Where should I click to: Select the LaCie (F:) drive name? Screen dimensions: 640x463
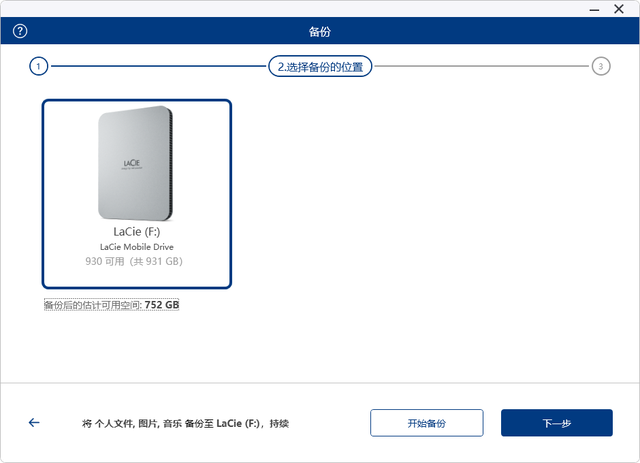[136, 232]
